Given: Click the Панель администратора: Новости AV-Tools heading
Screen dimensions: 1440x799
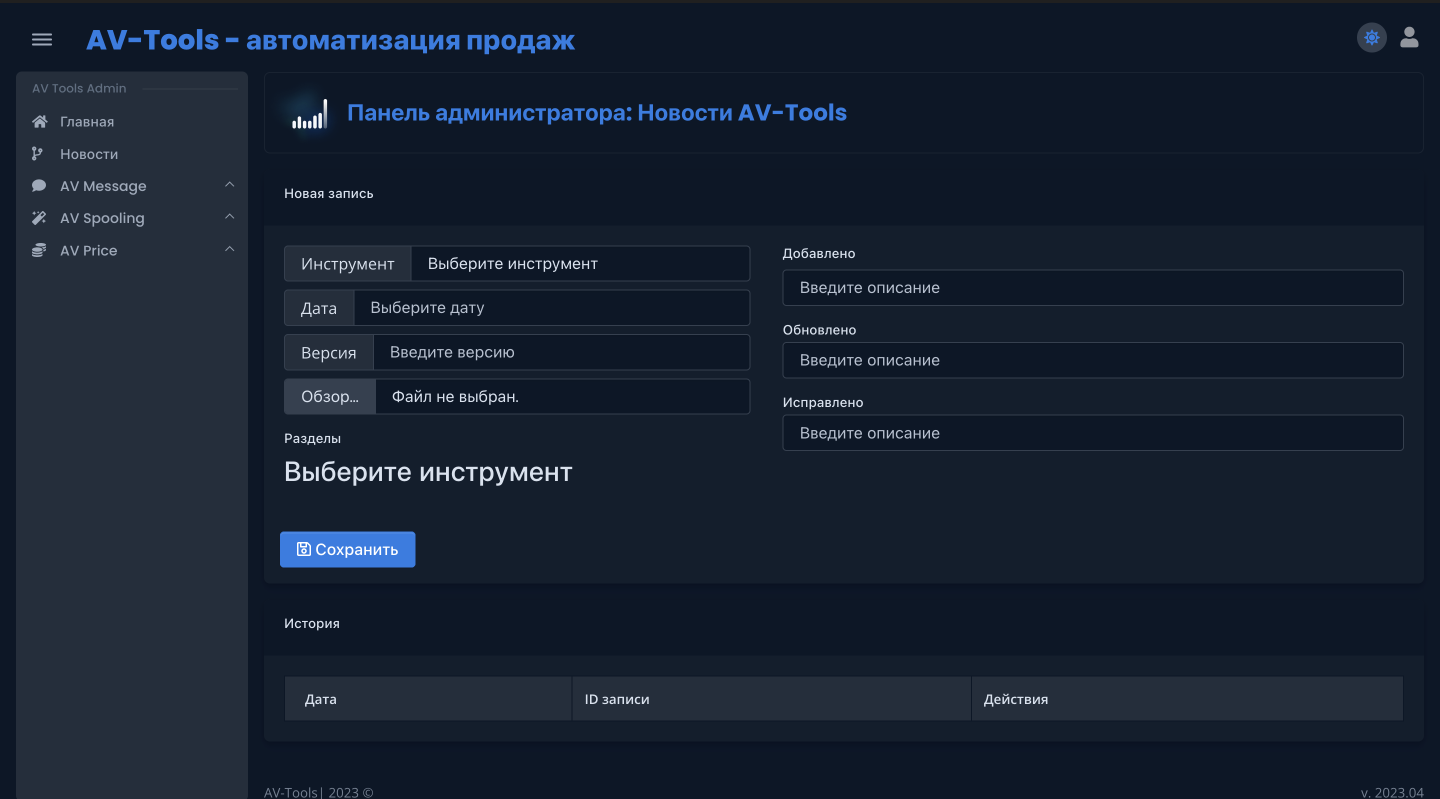Looking at the screenshot, I should [x=597, y=113].
